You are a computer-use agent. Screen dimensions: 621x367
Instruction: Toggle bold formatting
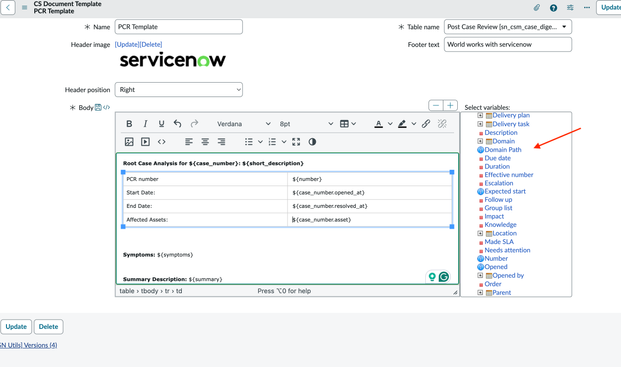click(129, 124)
